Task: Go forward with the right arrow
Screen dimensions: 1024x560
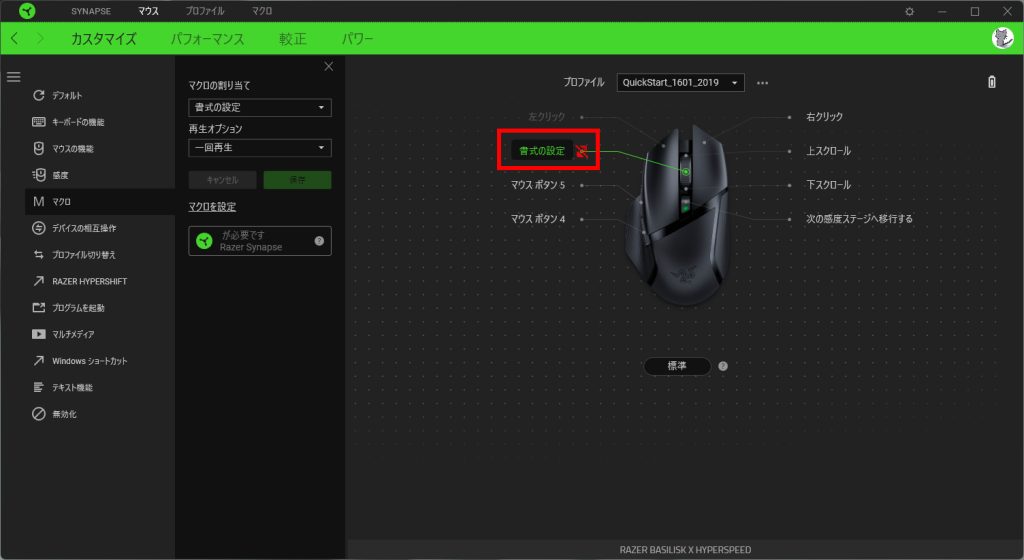Action: 40,39
